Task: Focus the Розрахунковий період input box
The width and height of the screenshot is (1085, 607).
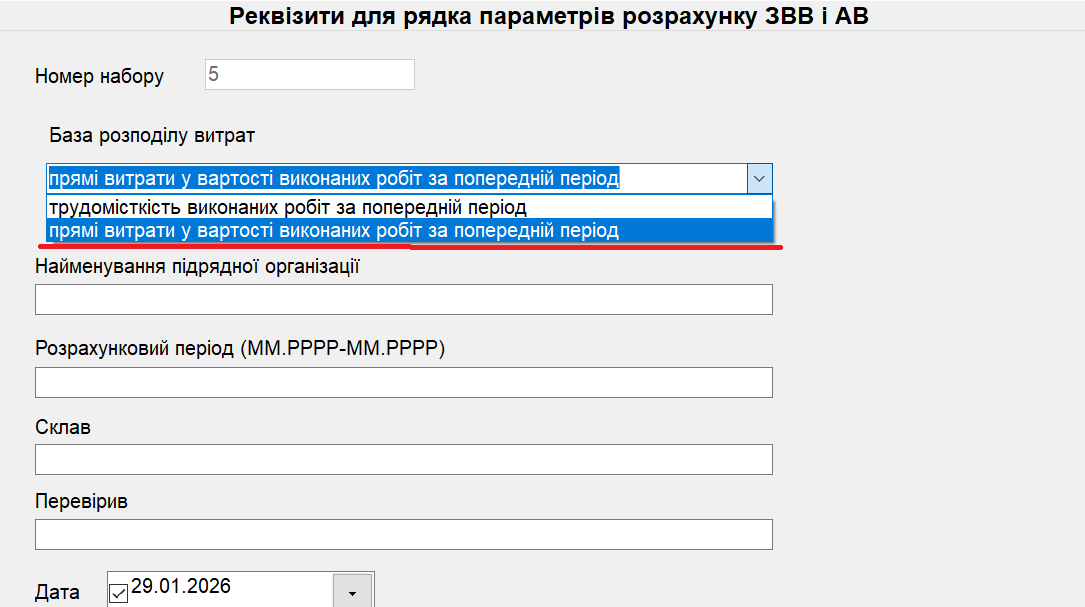Action: [403, 382]
